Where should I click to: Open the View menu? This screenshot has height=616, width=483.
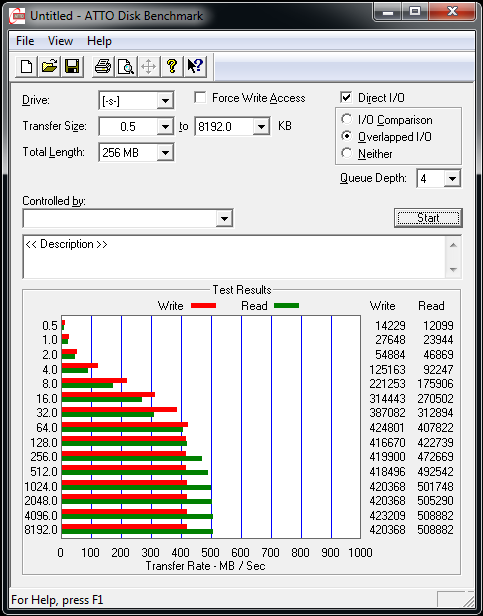pos(61,41)
